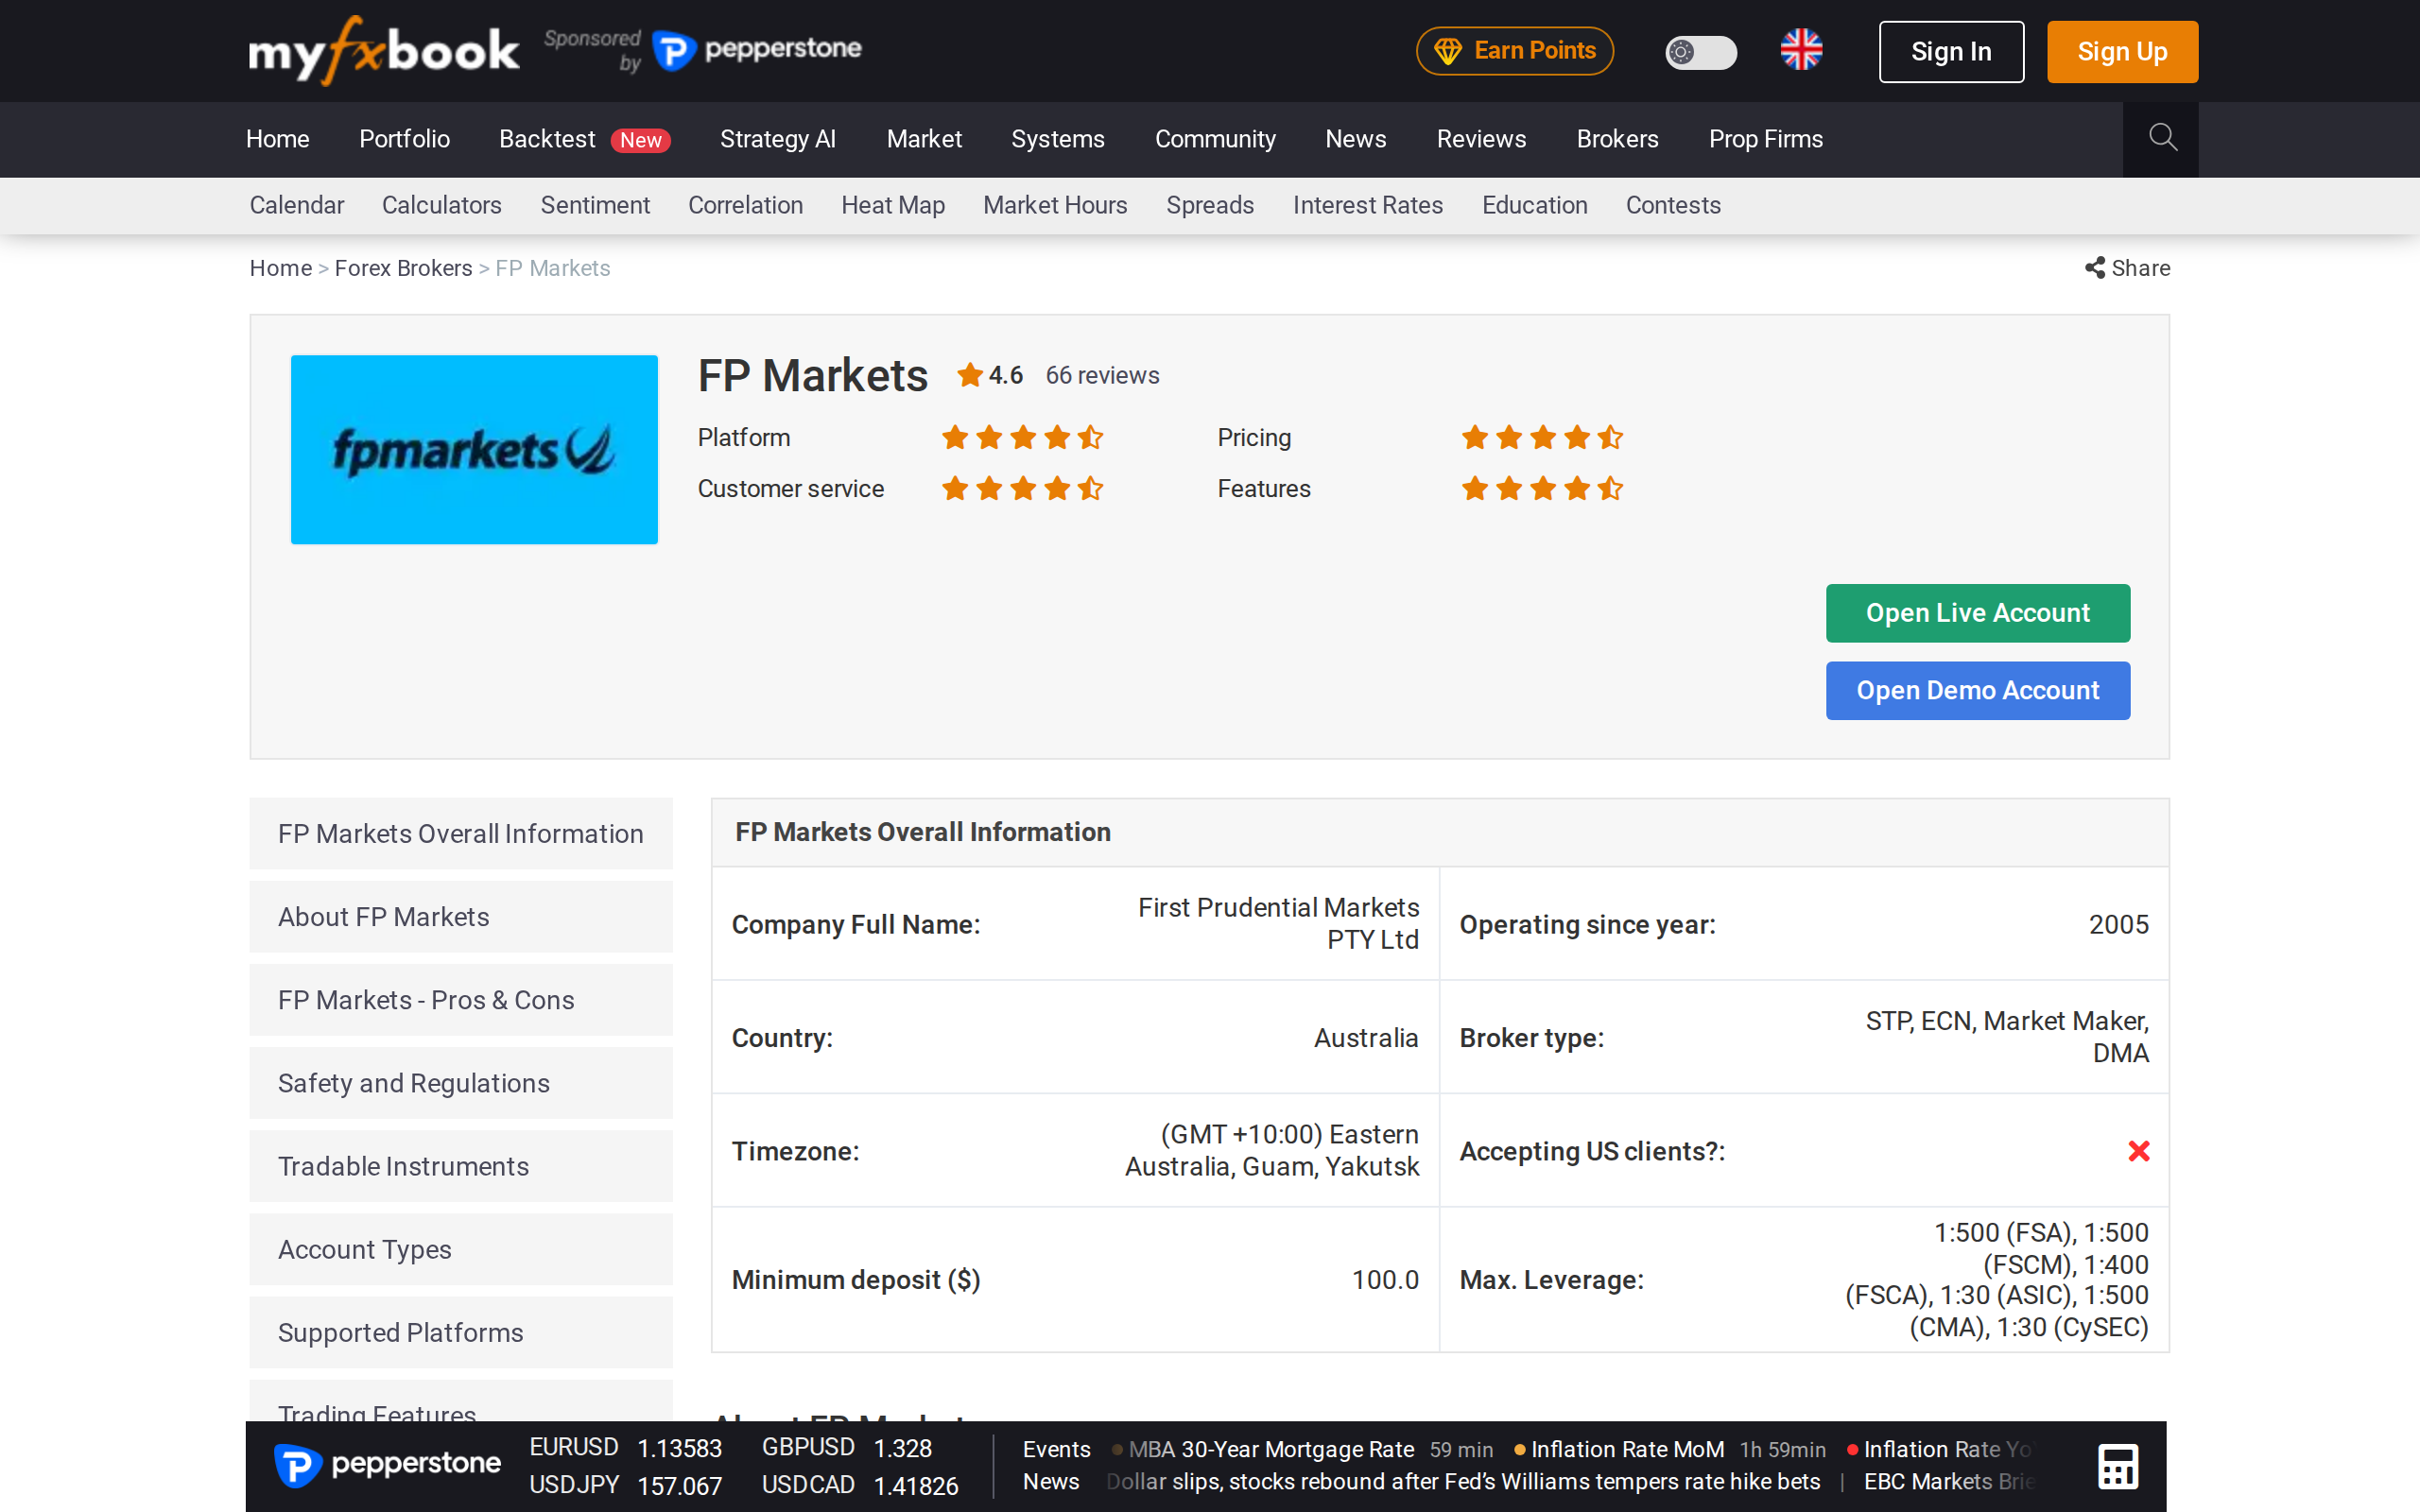2420x1512 pixels.
Task: Open Contests in submenu bar
Action: click(1673, 205)
